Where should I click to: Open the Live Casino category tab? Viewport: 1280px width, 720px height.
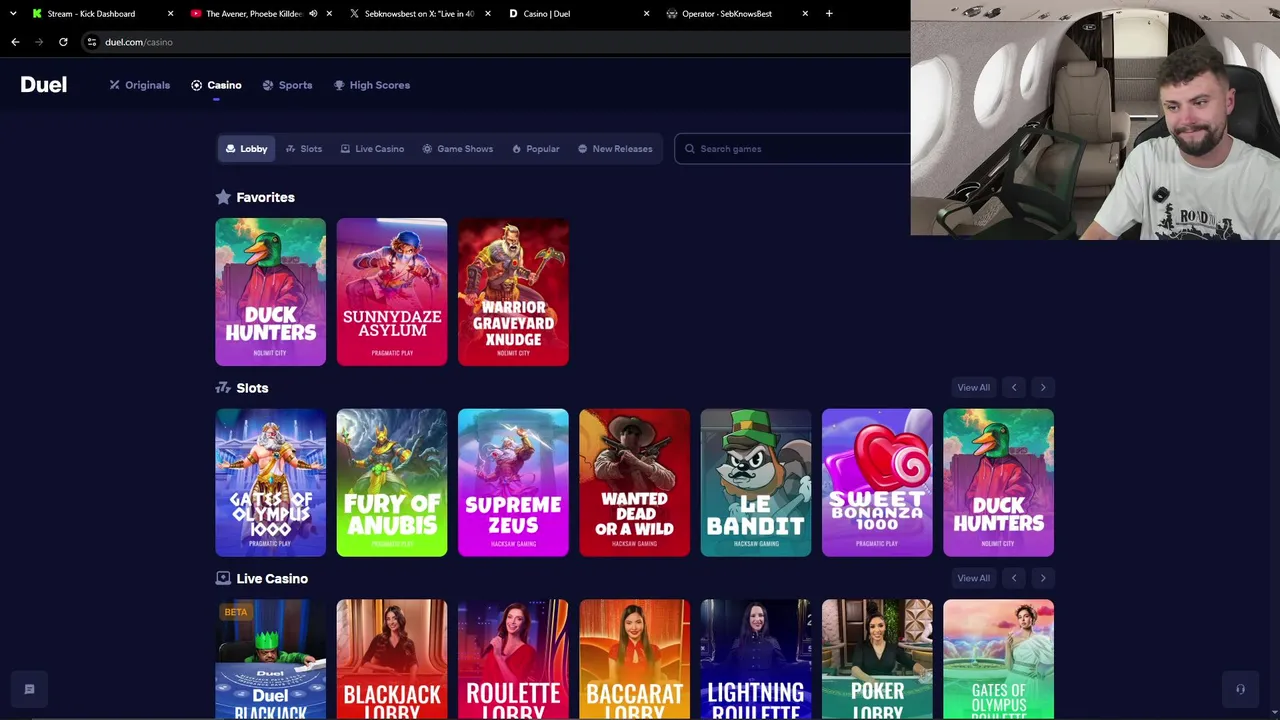click(x=372, y=149)
